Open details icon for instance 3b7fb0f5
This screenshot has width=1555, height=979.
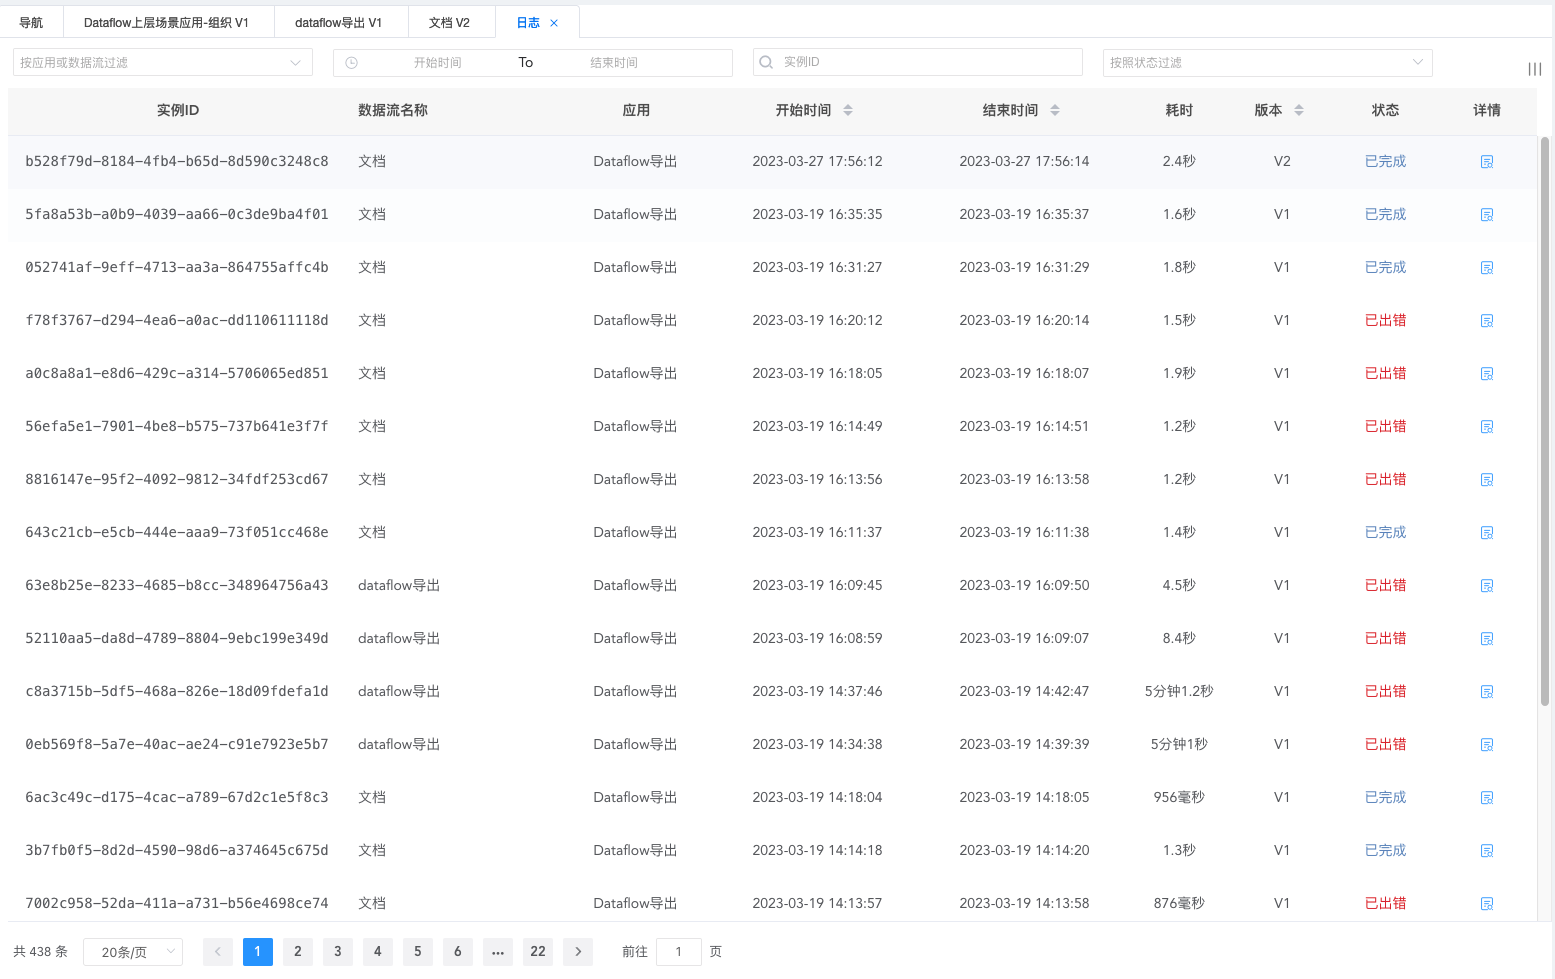coord(1487,851)
